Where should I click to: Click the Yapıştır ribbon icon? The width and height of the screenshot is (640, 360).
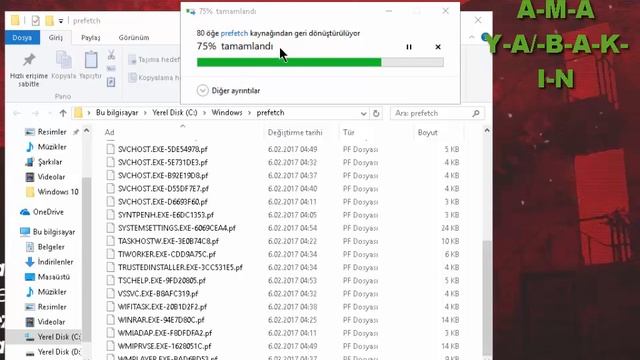coord(91,65)
